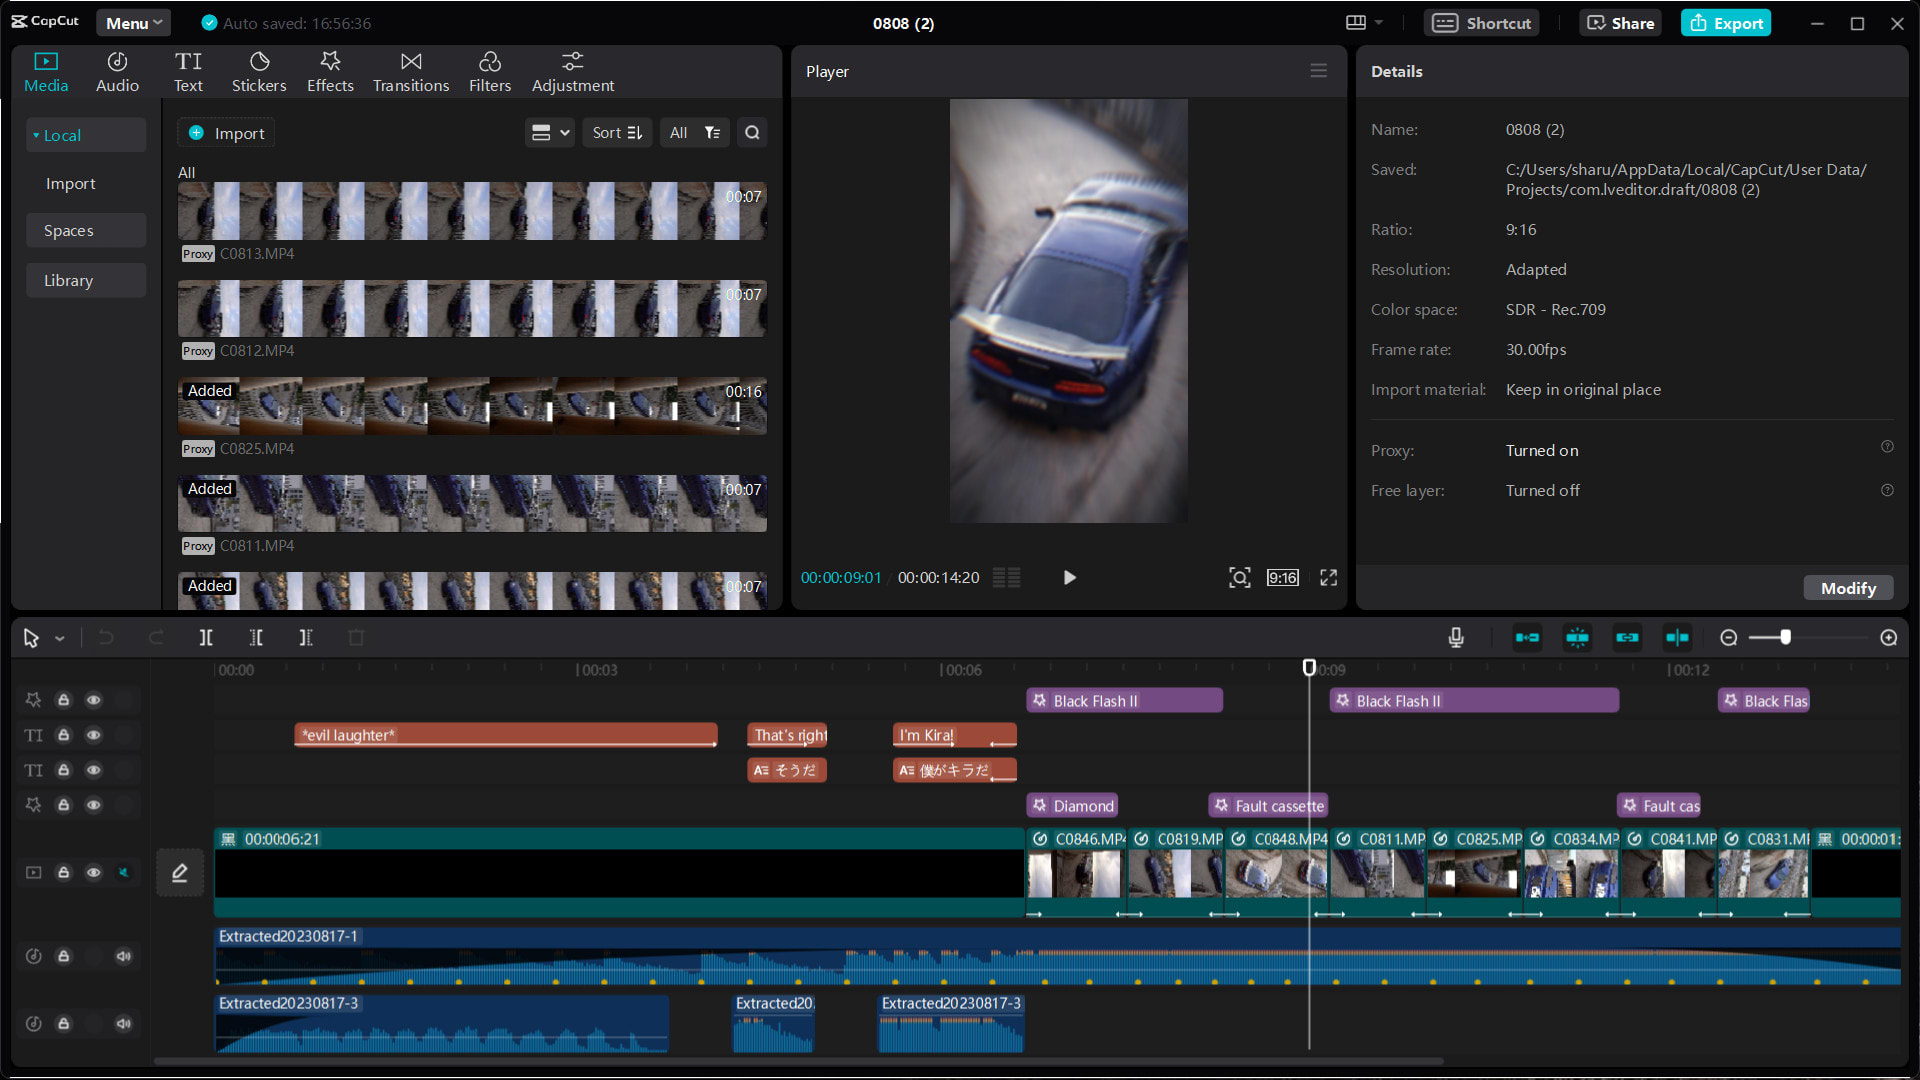The image size is (1920, 1080).
Task: Lock the bottom audio track
Action: click(63, 1023)
